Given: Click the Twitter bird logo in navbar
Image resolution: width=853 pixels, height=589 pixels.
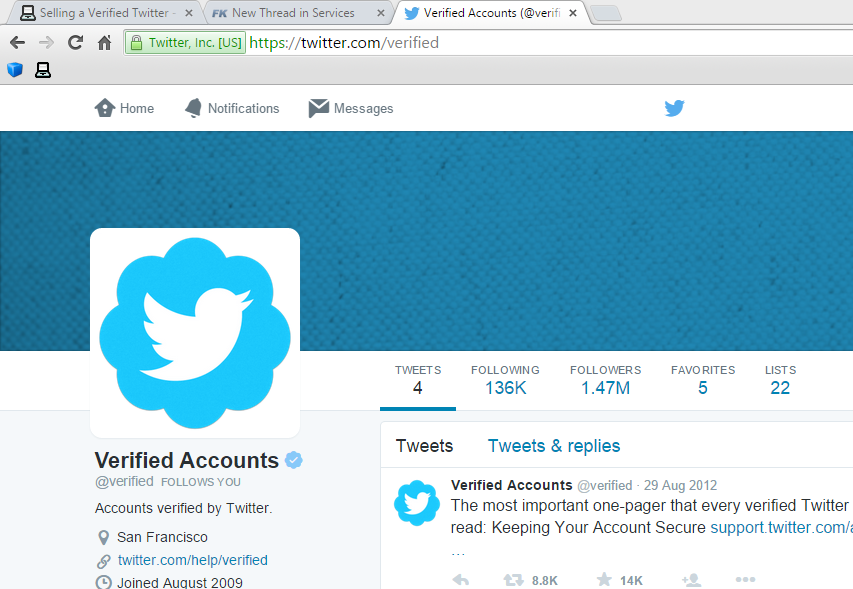Looking at the screenshot, I should 675,108.
